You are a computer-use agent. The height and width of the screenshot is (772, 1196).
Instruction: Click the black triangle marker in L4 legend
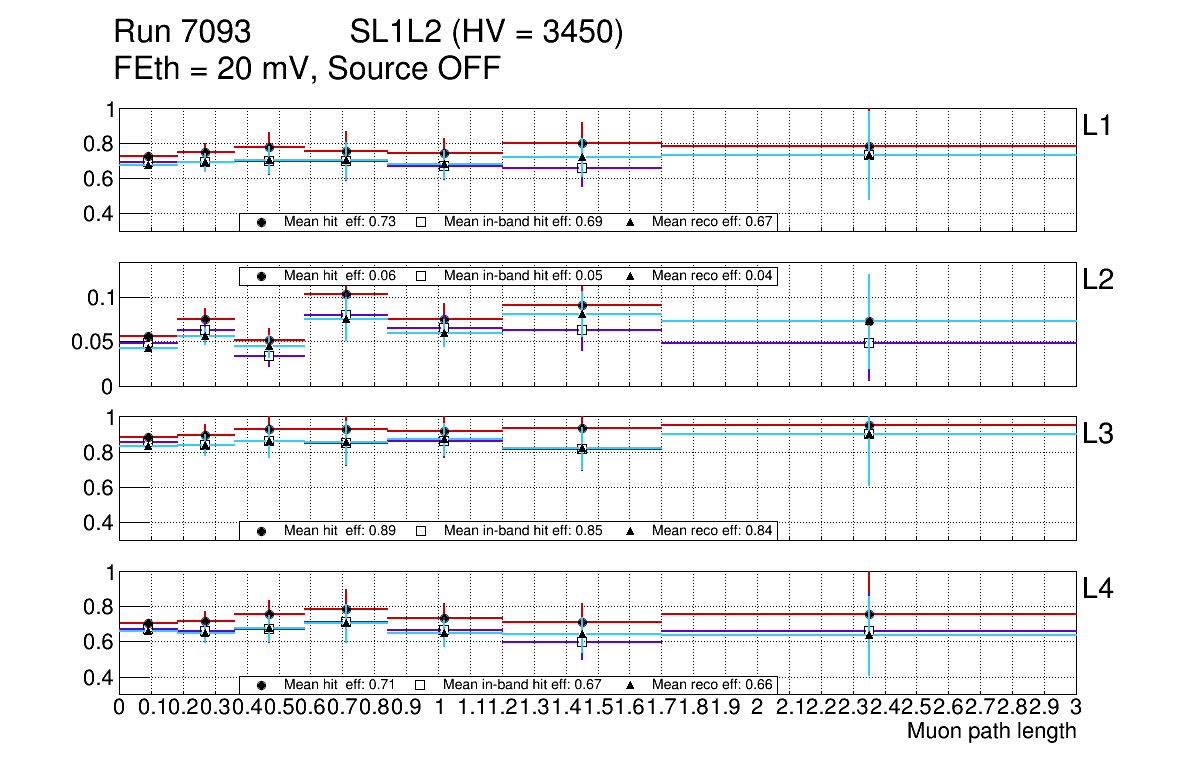coord(631,685)
